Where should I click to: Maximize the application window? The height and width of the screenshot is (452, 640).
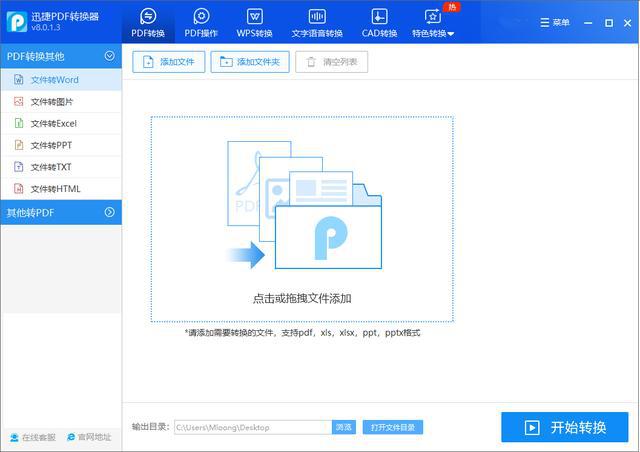609,23
